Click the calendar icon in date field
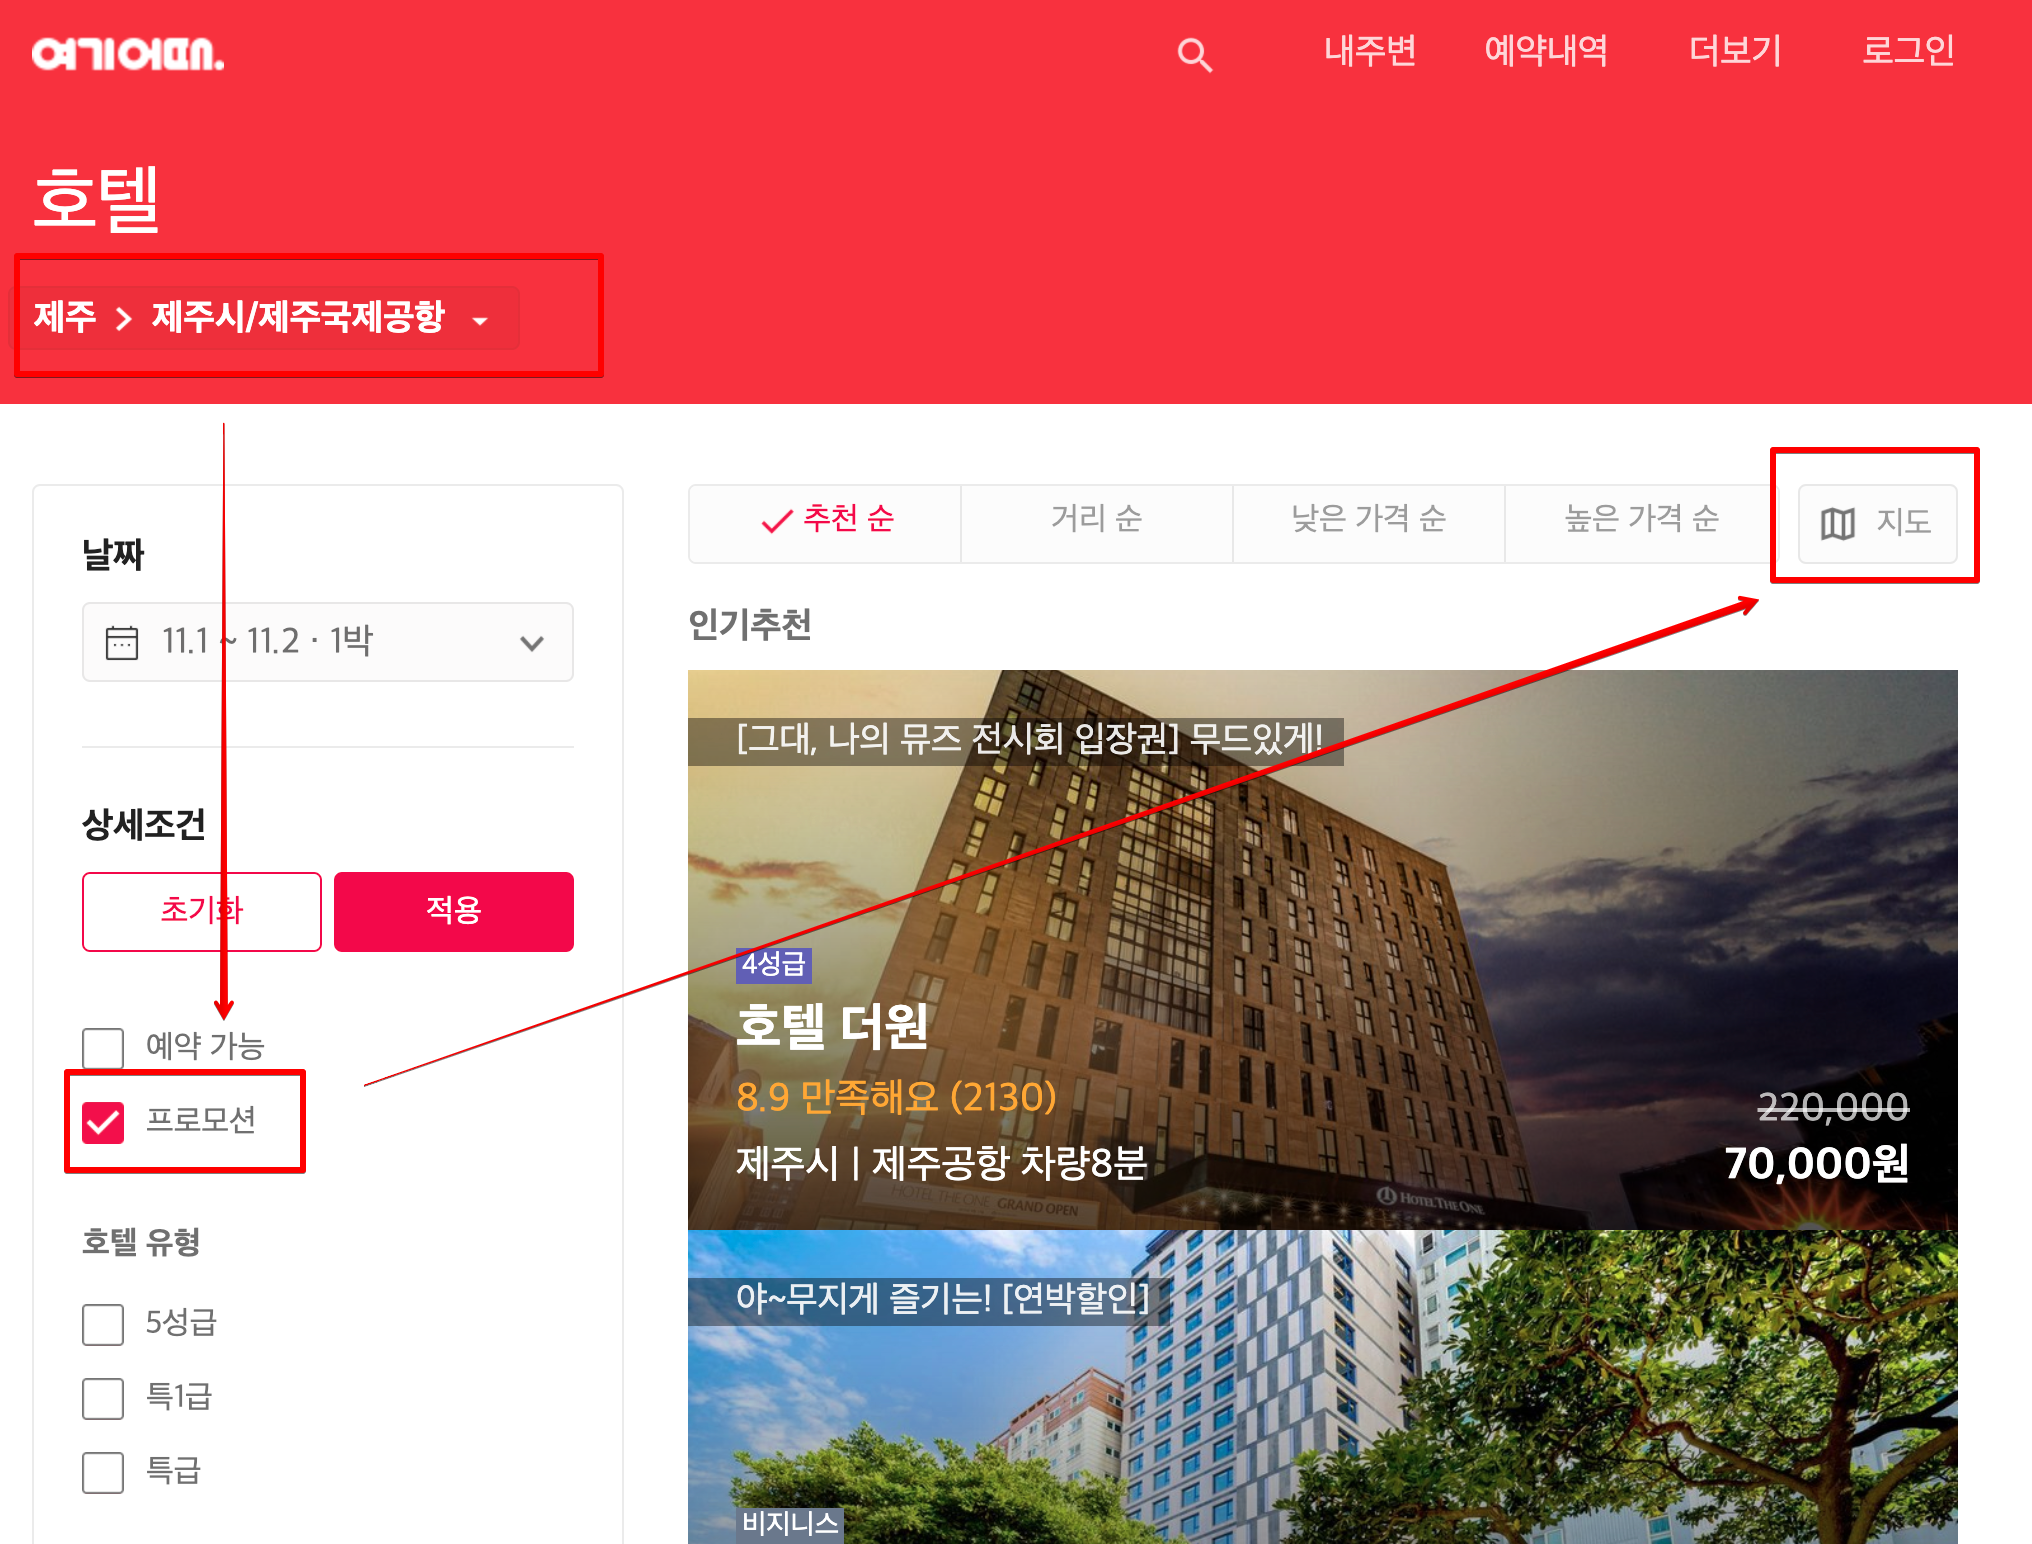 pos(122,642)
